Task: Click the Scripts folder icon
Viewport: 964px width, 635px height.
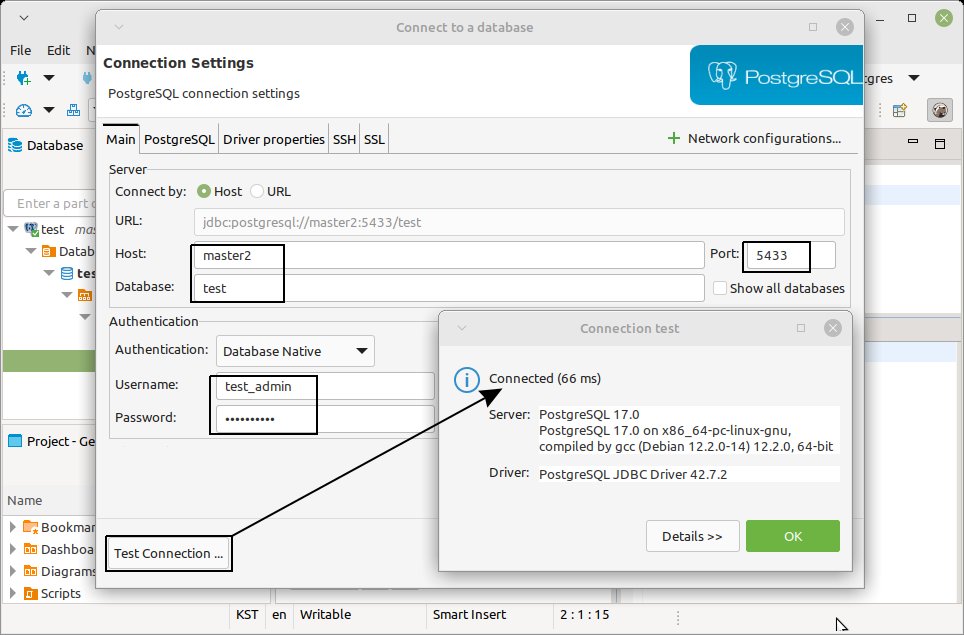Action: (31, 593)
